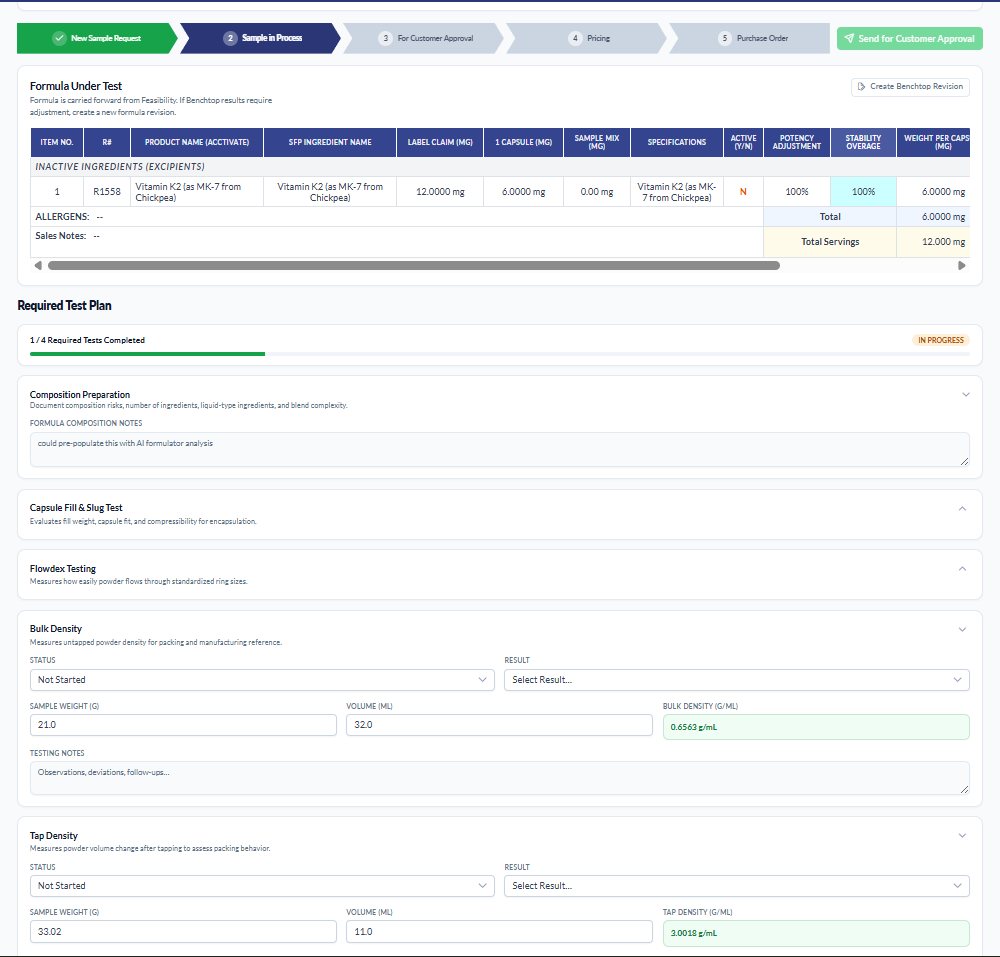Collapse the Tap Density section
Viewport: 1000px width, 957px height.
point(962,836)
